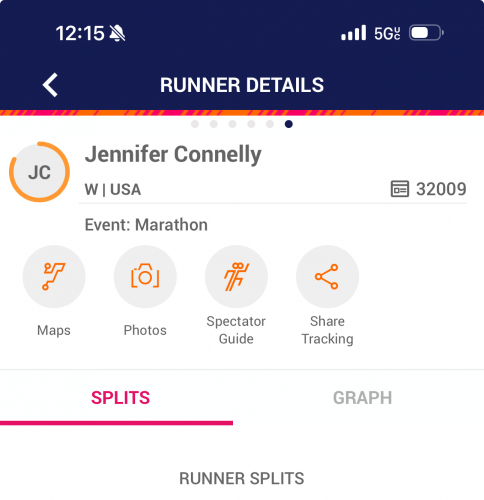Open the Photos camera icon

coord(145,276)
